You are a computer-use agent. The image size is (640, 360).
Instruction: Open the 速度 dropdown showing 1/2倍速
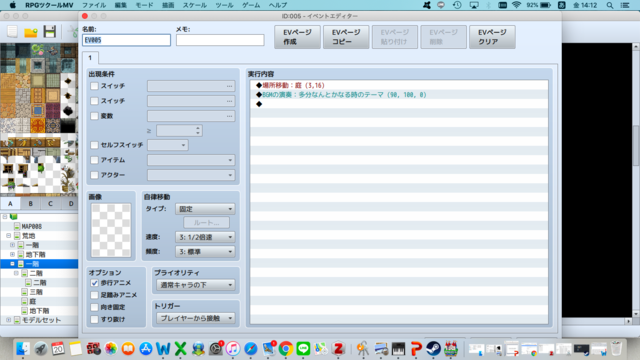pyautogui.click(x=205, y=237)
